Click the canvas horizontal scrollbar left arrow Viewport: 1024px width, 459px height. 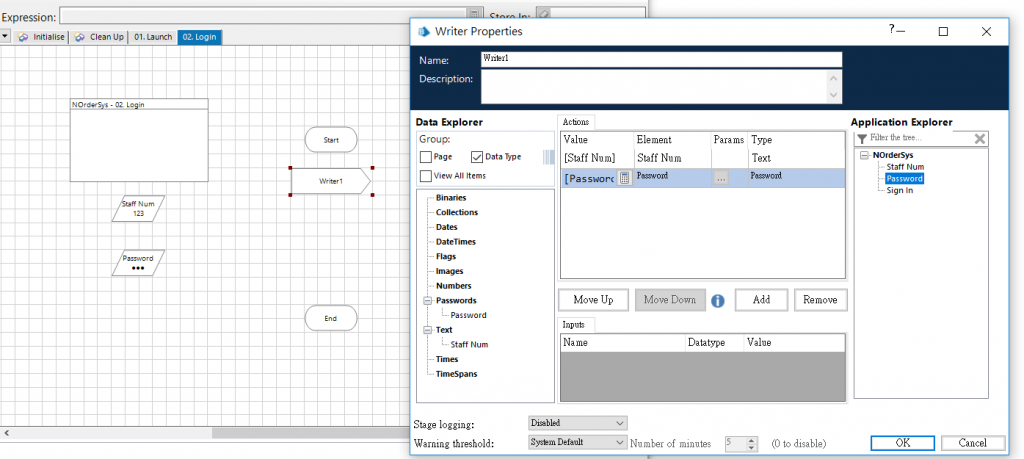click(6, 433)
